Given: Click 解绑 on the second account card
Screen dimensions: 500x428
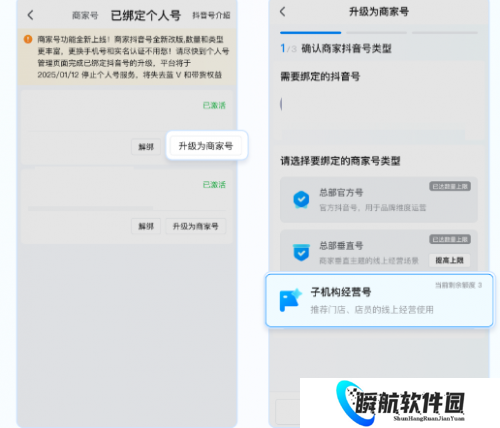Looking at the screenshot, I should pos(146,226).
